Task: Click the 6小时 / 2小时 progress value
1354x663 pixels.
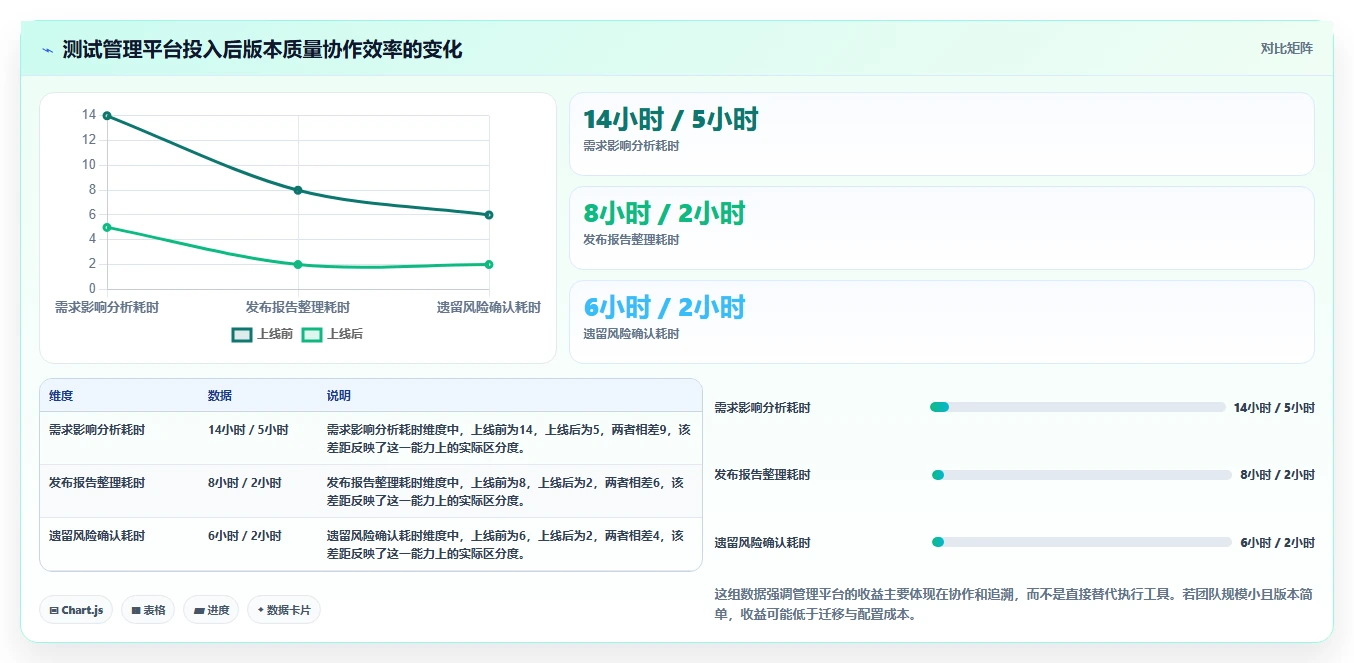Action: point(1277,543)
